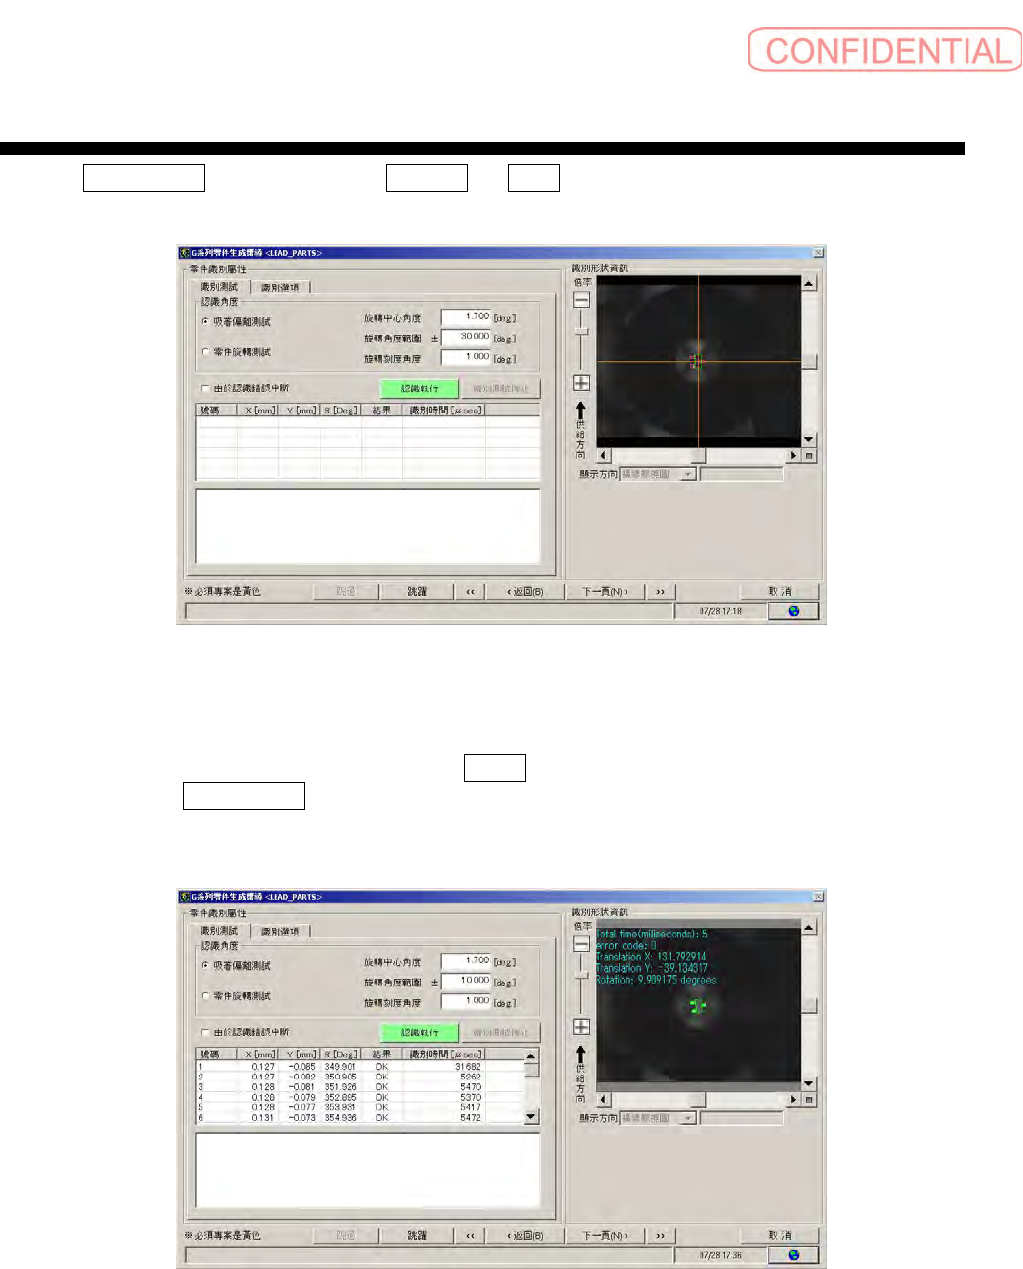Click 倍率 zoom slider handle in the 17:36 window
Screen dimensions: 1023x1269
coord(582,976)
